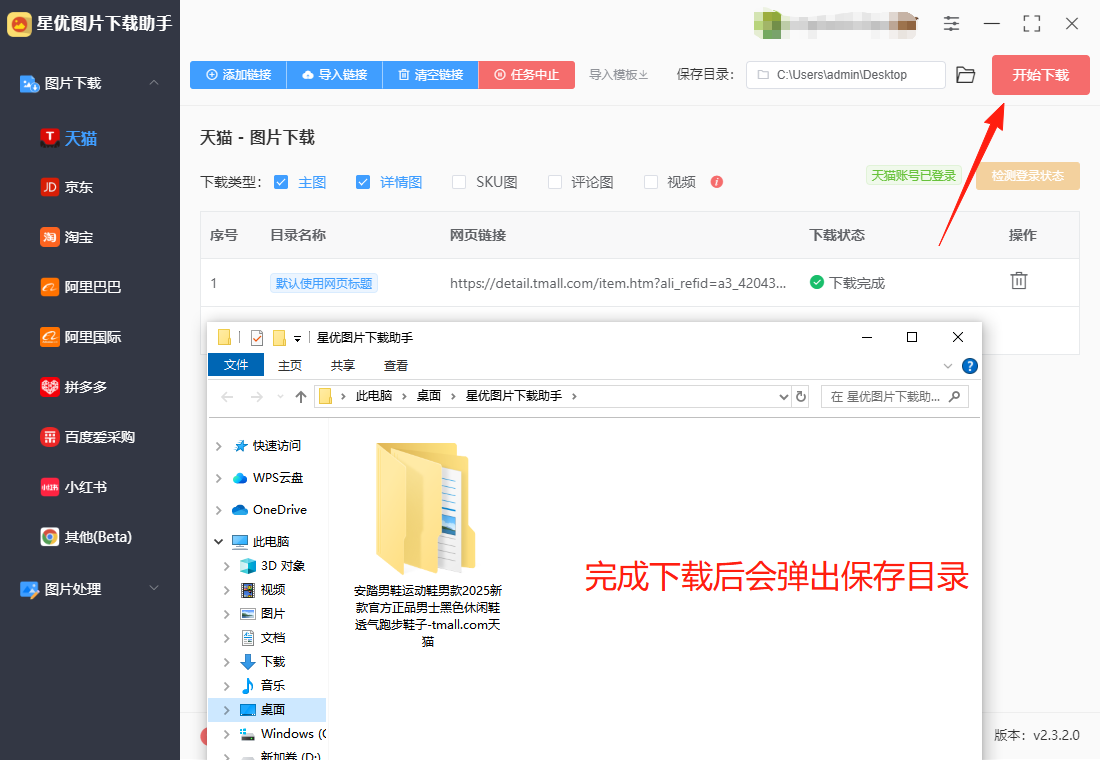Enable the SKU图 download type
Screen dimensions: 1100x760
coord(459,182)
